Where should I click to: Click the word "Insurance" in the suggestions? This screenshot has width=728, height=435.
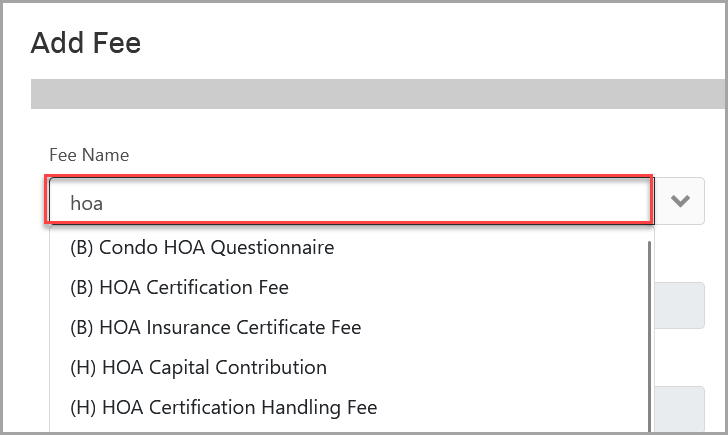point(186,327)
